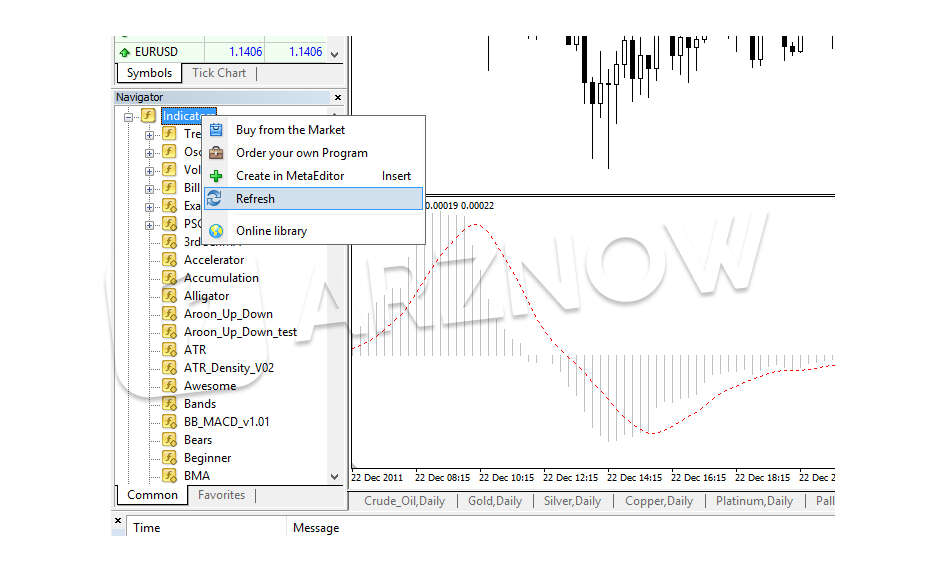This screenshot has width=944, height=572.
Task: Switch to the Favorites tab in Navigator
Action: click(x=221, y=495)
